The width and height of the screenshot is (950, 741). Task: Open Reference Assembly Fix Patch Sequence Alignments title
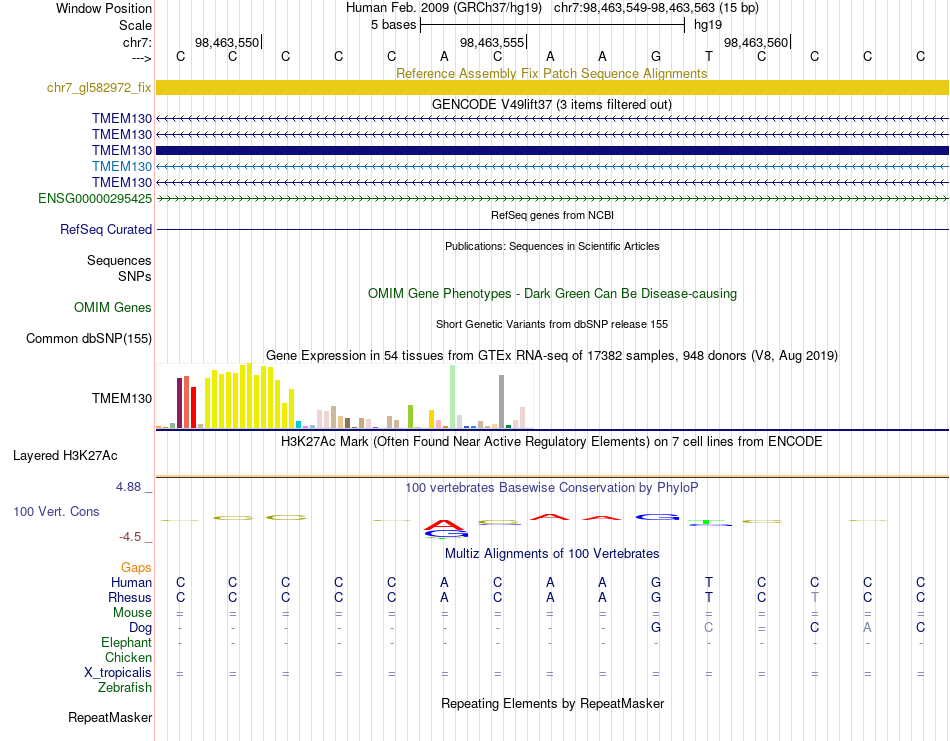tap(552, 73)
